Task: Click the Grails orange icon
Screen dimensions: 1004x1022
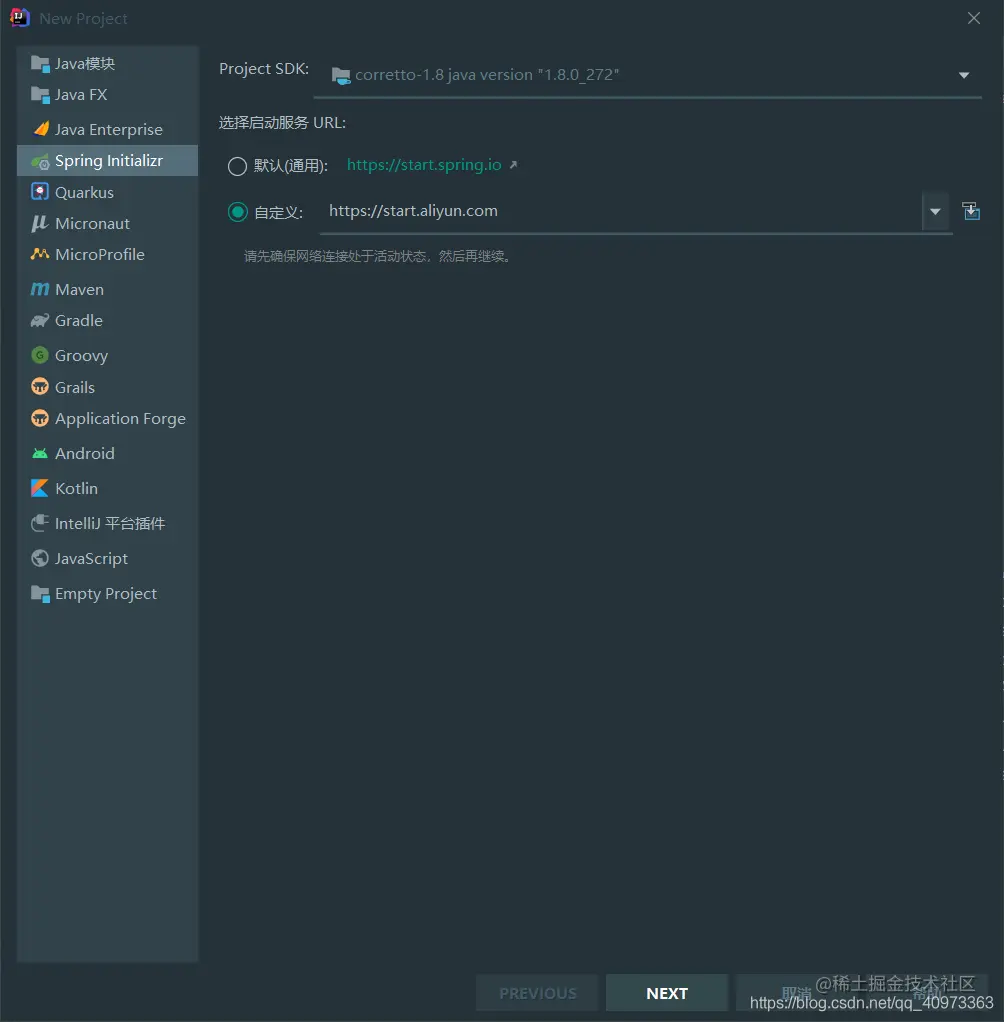Action: click(40, 387)
